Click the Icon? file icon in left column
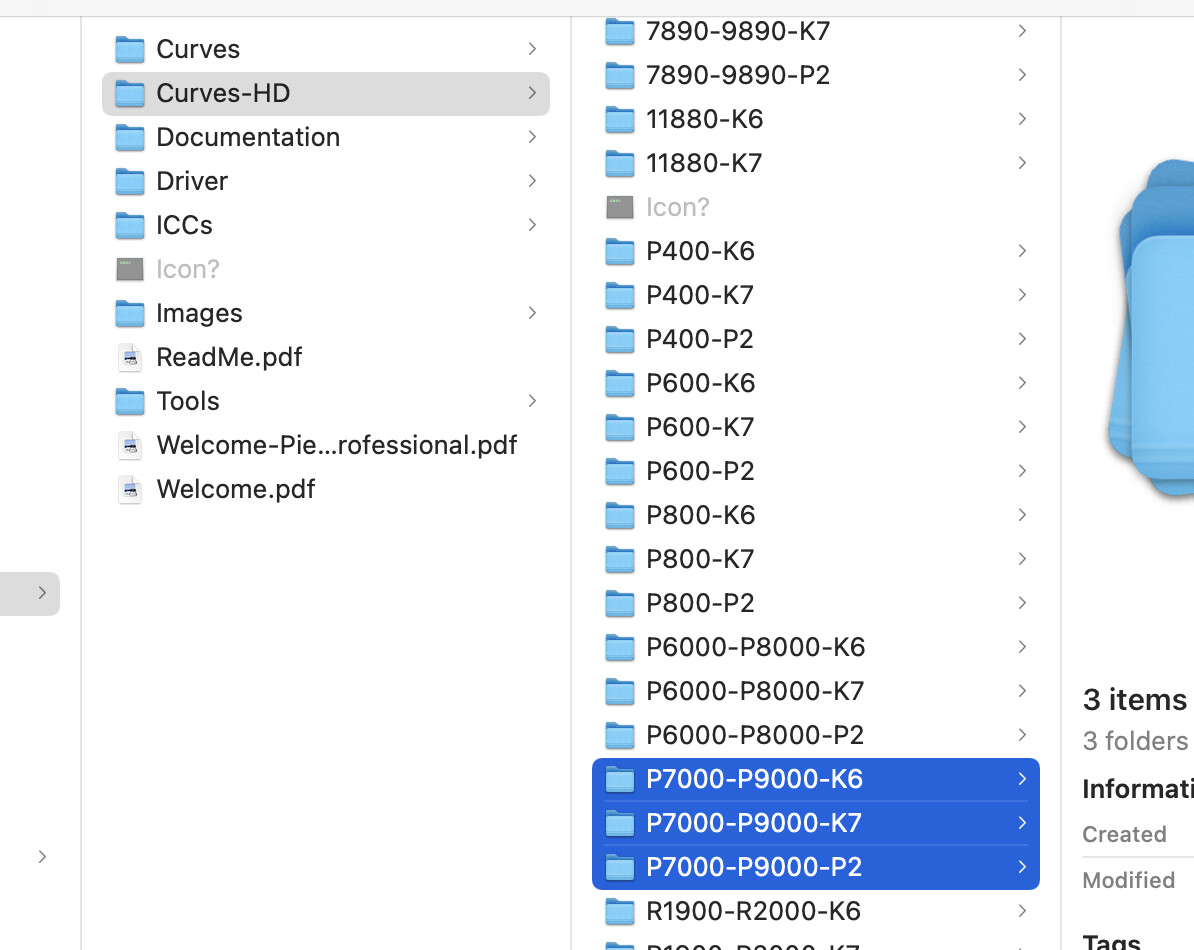 (x=129, y=269)
